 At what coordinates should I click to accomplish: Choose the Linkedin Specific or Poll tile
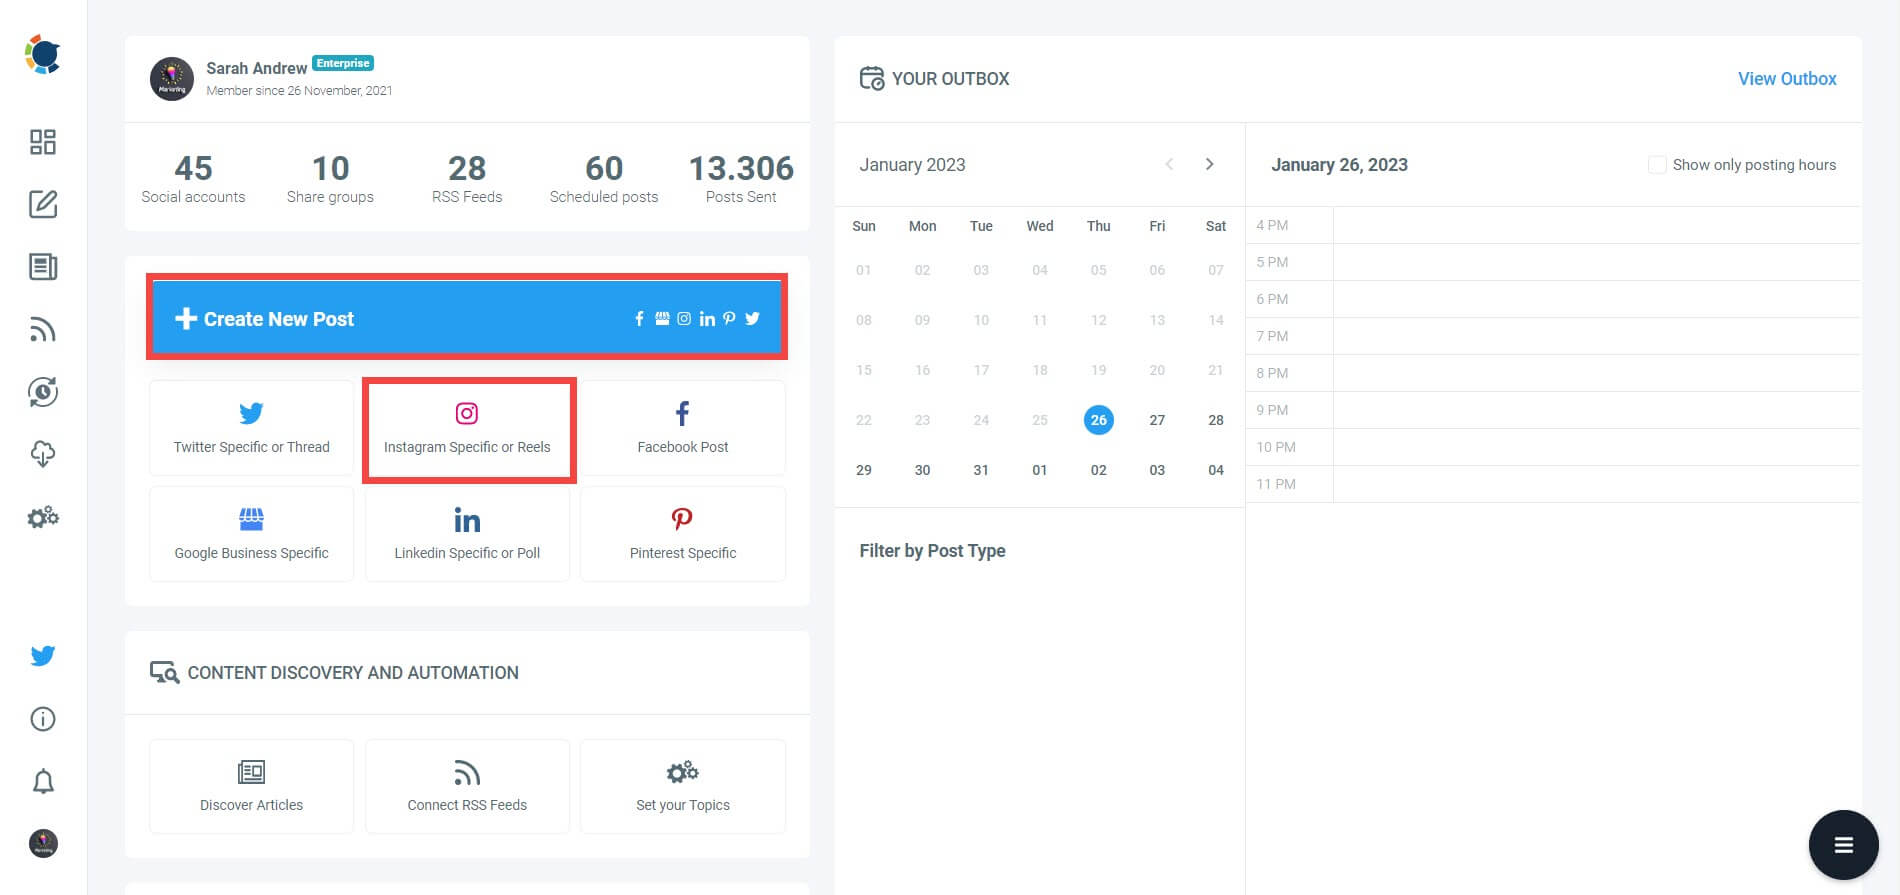pyautogui.click(x=467, y=534)
